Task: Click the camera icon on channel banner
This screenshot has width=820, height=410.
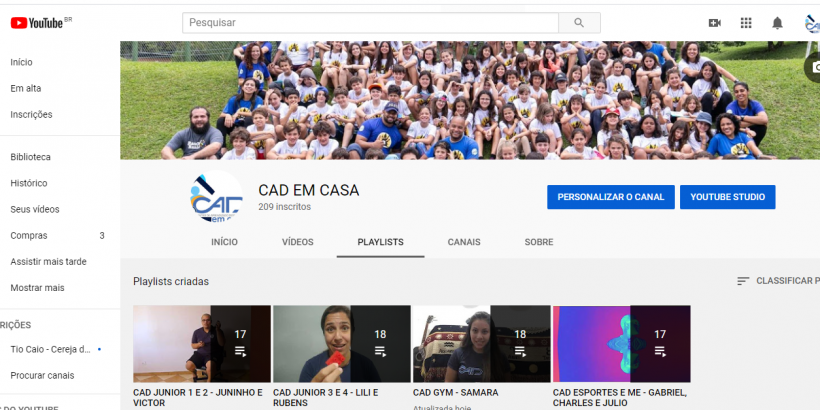Action: 813,66
